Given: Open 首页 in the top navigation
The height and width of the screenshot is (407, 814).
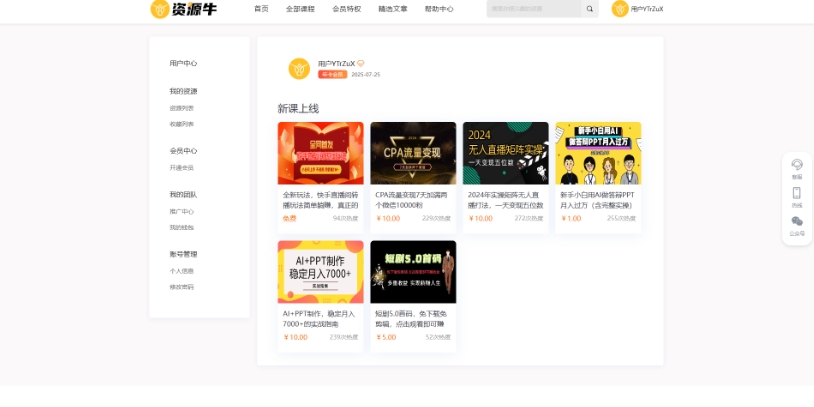Looking at the screenshot, I should coord(261,9).
